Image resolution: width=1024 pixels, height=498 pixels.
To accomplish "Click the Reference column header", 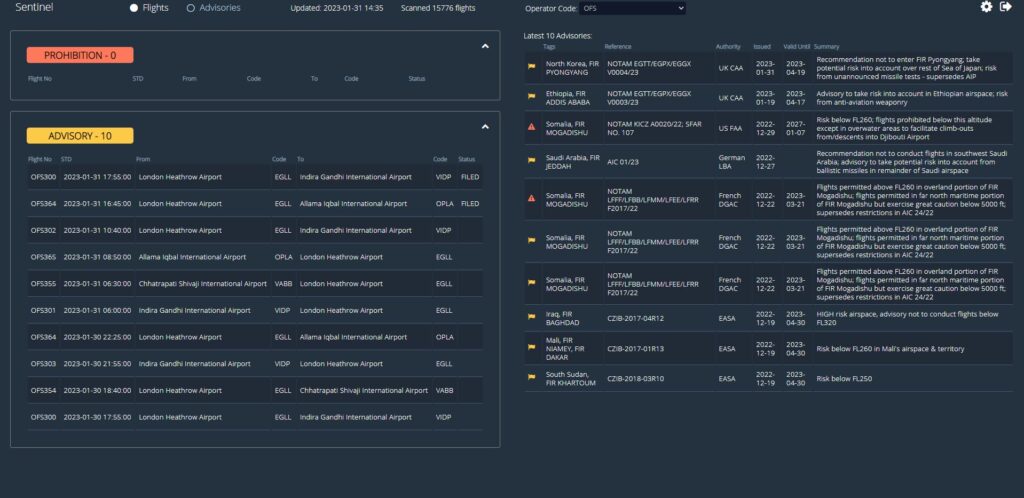I will point(618,47).
